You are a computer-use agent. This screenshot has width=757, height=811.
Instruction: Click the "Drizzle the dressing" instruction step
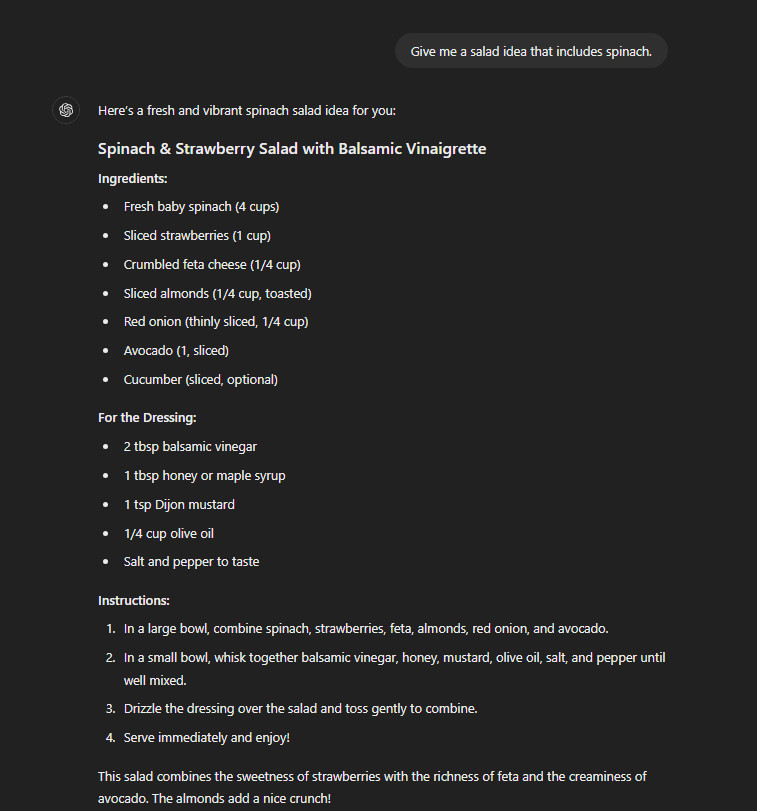click(300, 709)
